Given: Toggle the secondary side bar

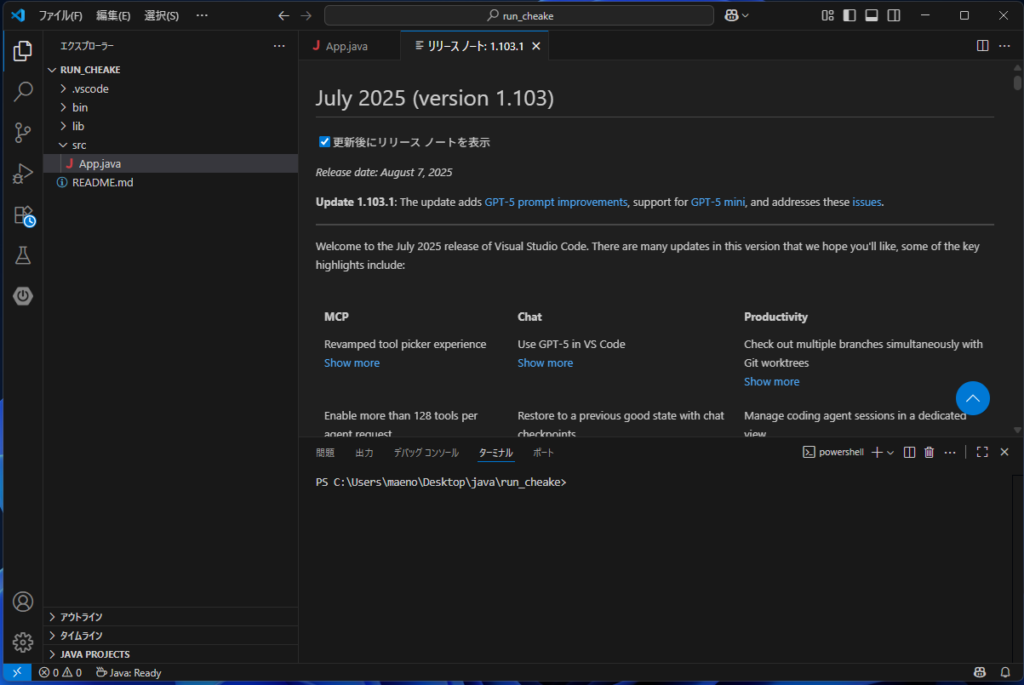Looking at the screenshot, I should [x=893, y=15].
